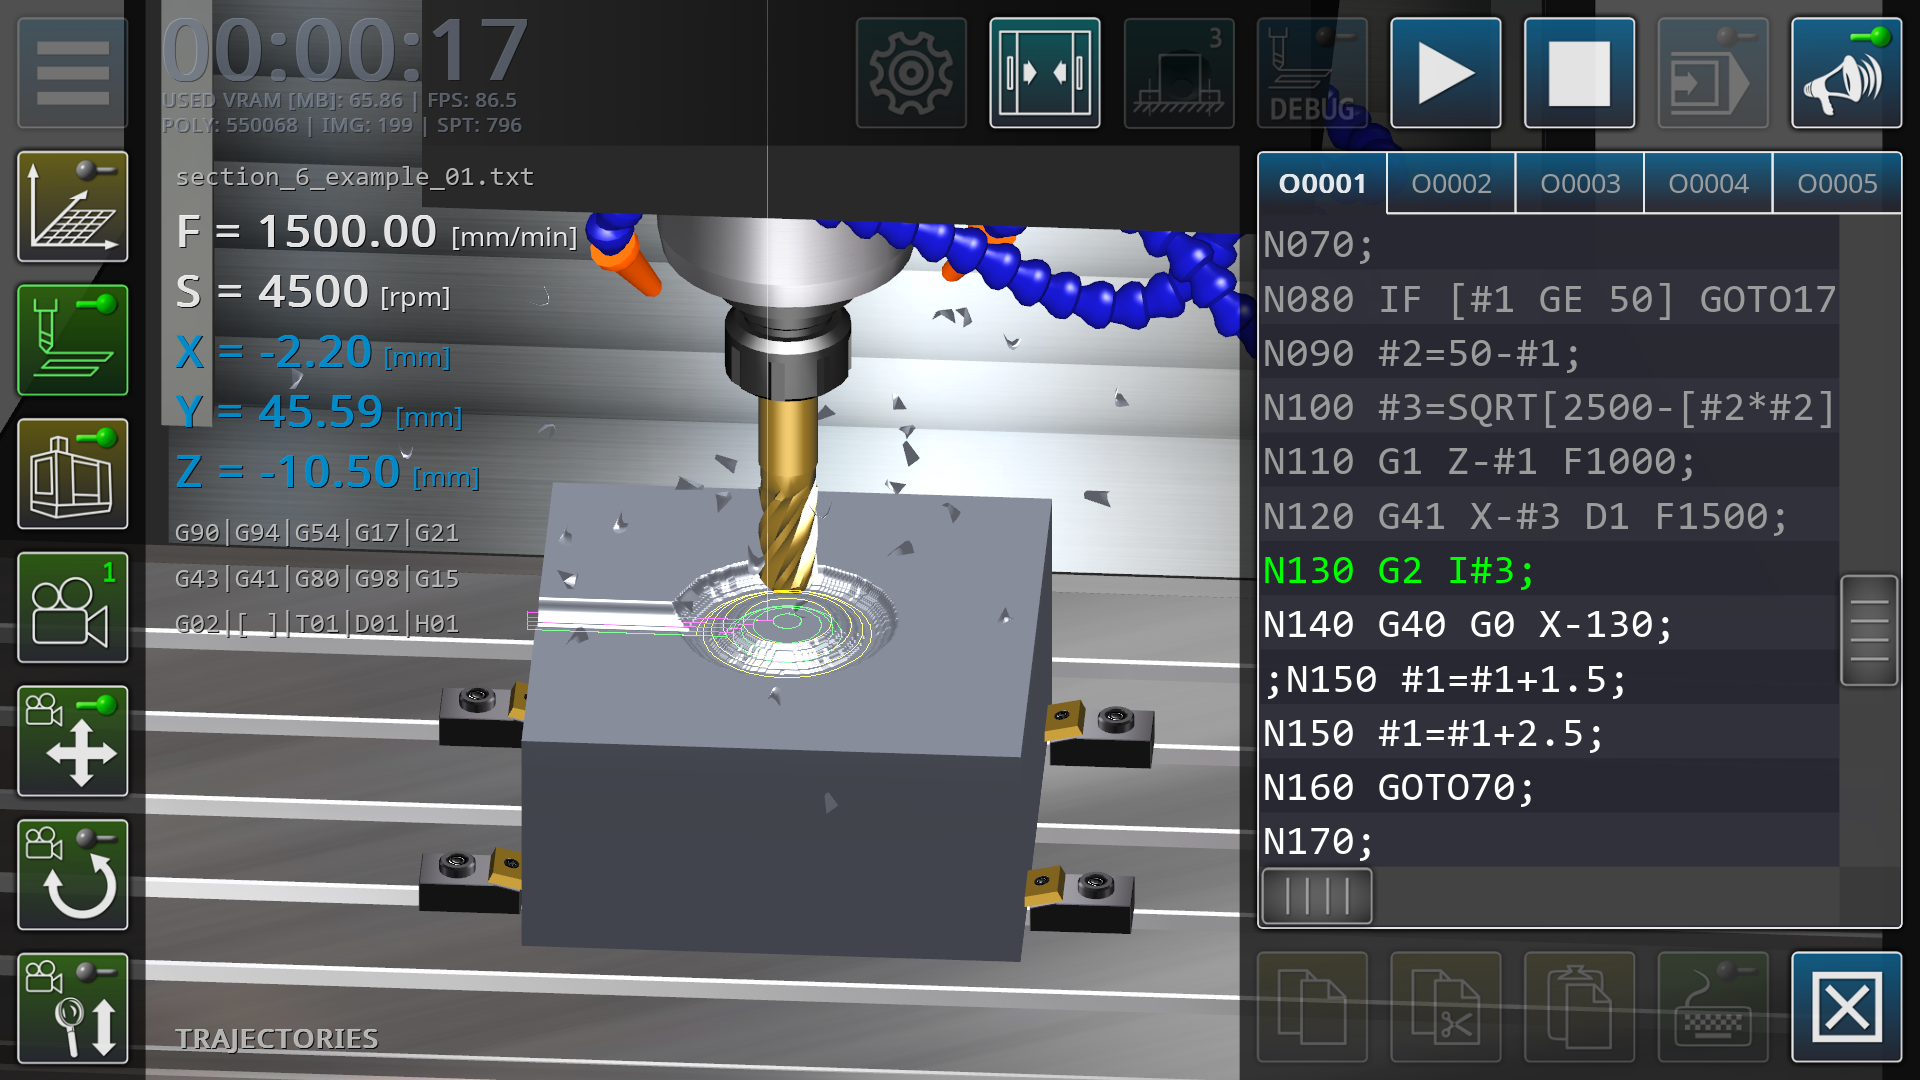
Task: Activate the DEBUG mode icon
Action: coord(1311,73)
